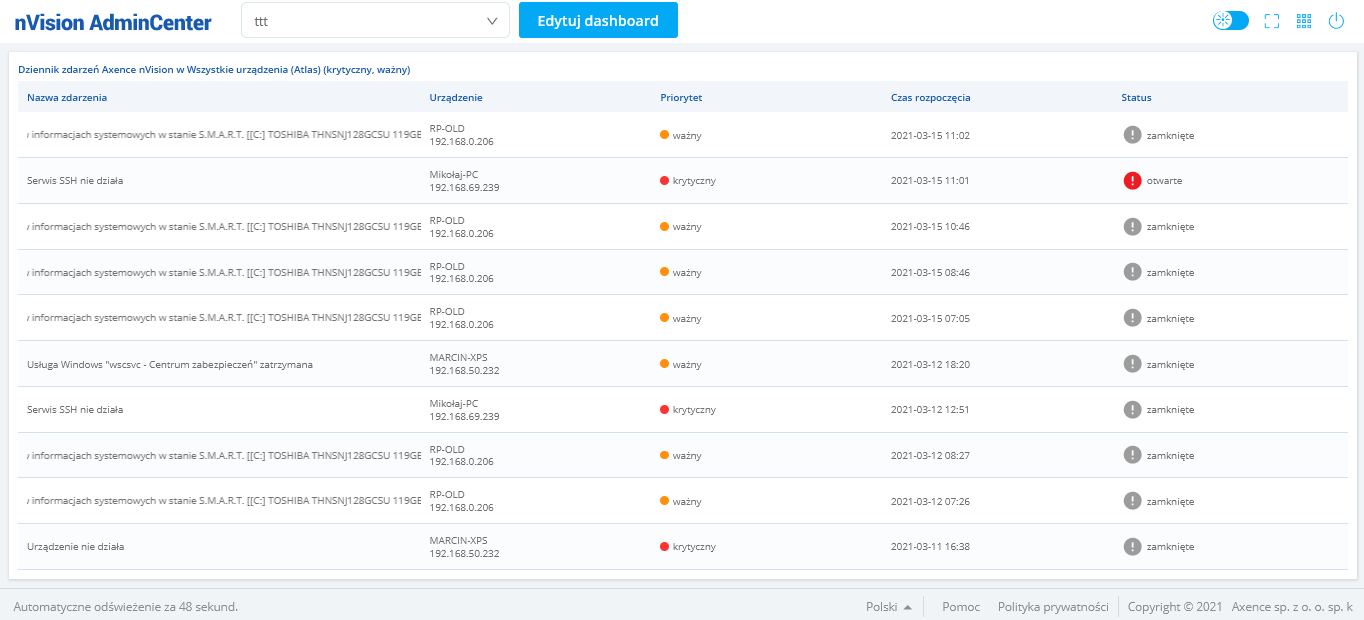Click the Edytuj dashboard button
The width and height of the screenshot is (1364, 620).
[x=598, y=21]
